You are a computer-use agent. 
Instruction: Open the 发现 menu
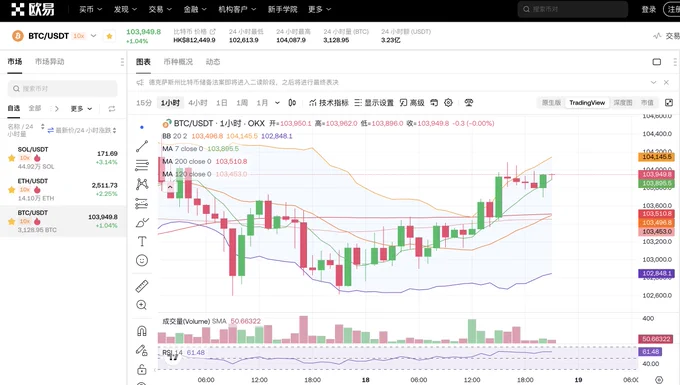coord(125,9)
